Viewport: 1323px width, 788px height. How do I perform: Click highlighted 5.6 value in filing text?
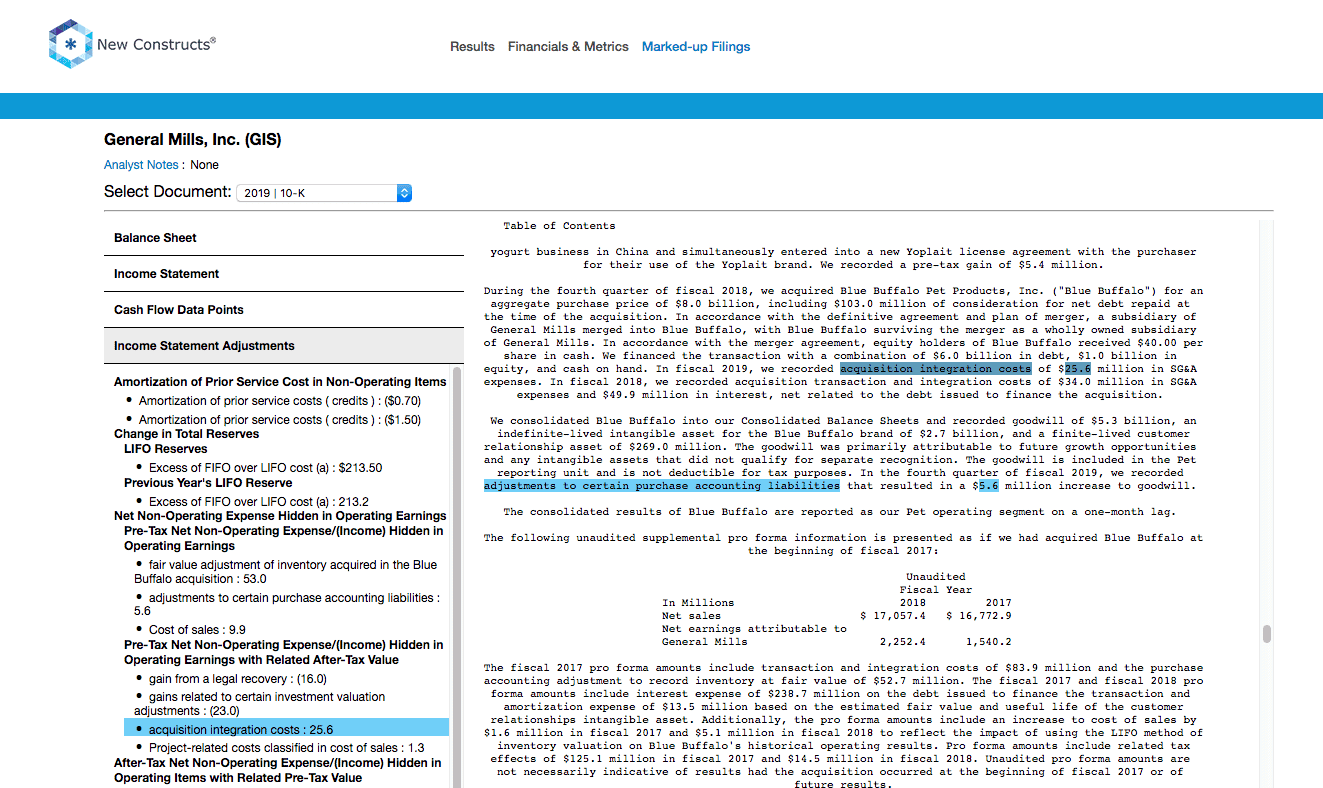tap(988, 485)
